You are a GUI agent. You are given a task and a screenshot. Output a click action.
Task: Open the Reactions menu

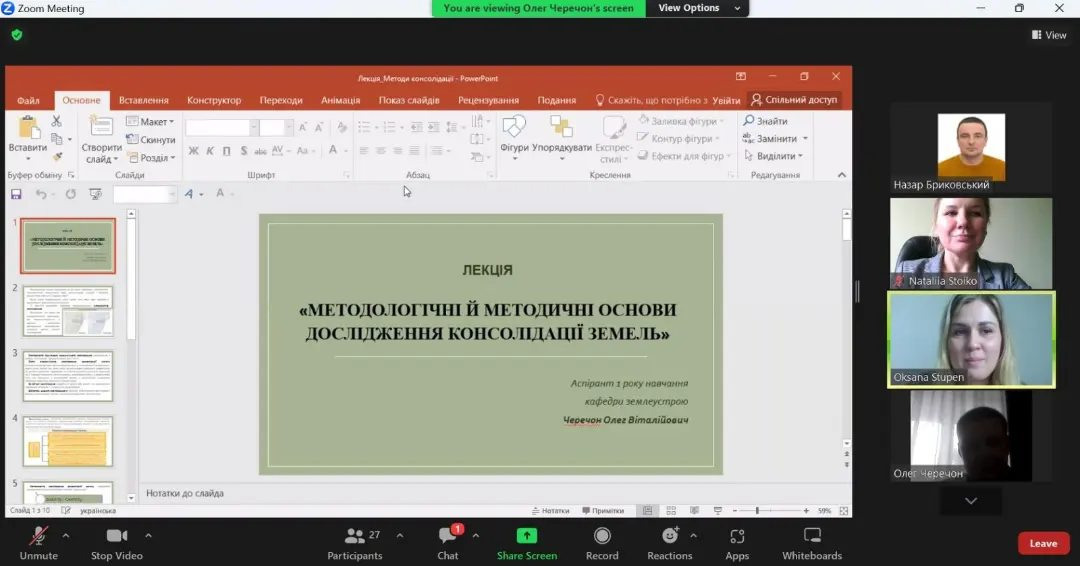tap(669, 543)
